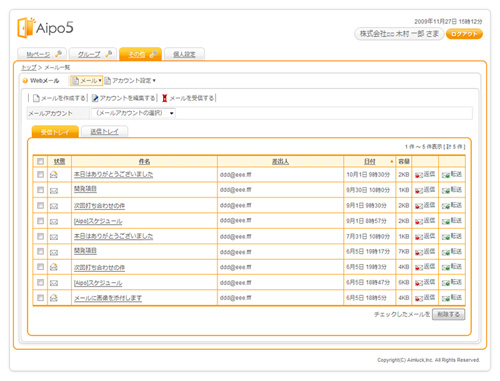Reply icon for the 6月5日 18時5分 mail
Image resolution: width=500 pixels, height=381 pixels.
[419, 298]
